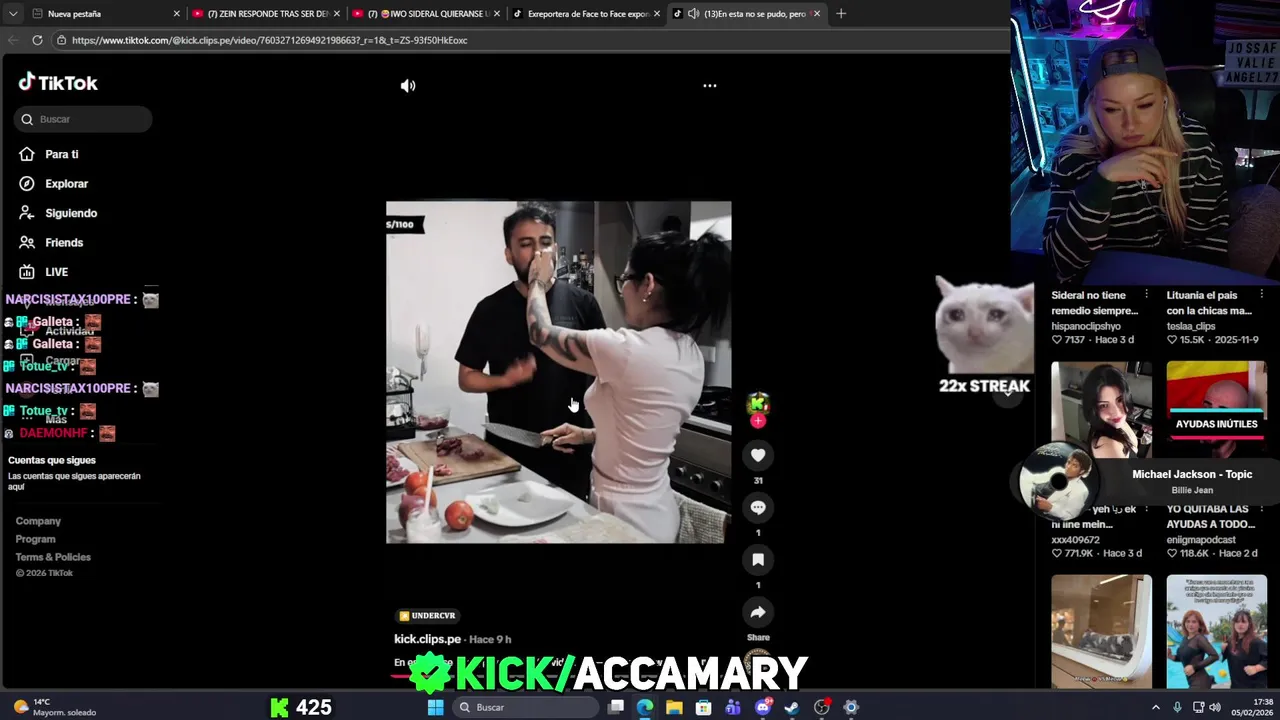Open Discord from the taskbar
Viewport: 1280px width, 720px height.
763,707
